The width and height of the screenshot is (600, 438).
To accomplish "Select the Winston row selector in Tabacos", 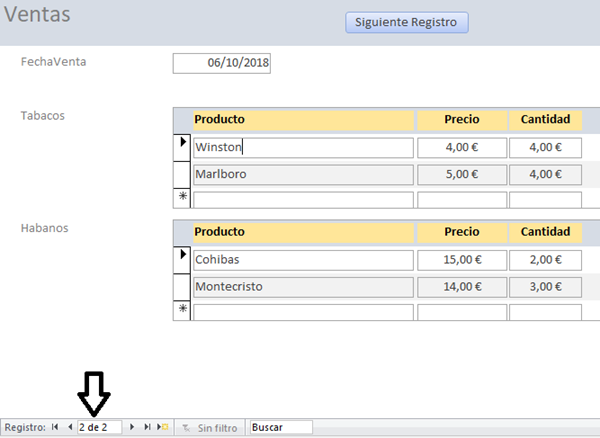I will [x=182, y=148].
